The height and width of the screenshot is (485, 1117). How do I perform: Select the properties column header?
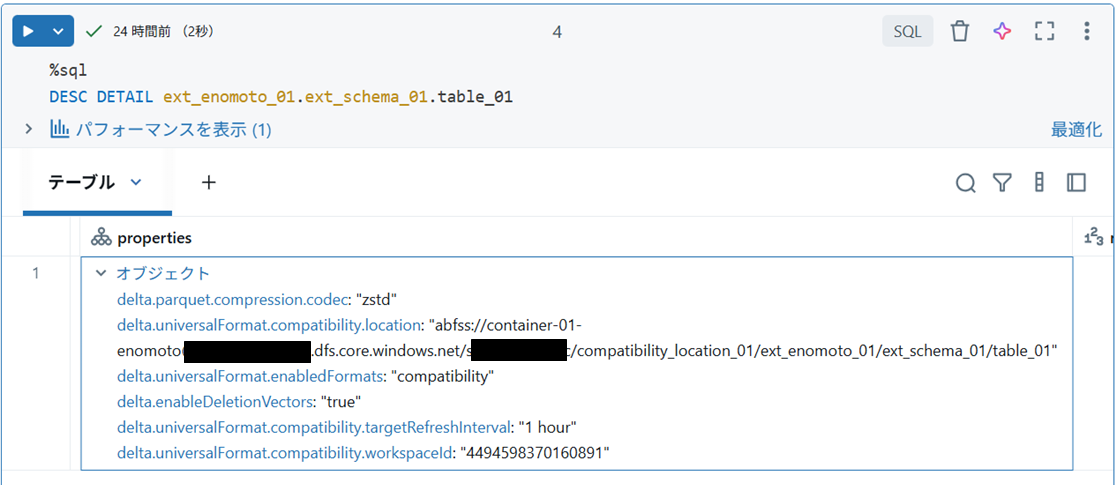point(577,238)
